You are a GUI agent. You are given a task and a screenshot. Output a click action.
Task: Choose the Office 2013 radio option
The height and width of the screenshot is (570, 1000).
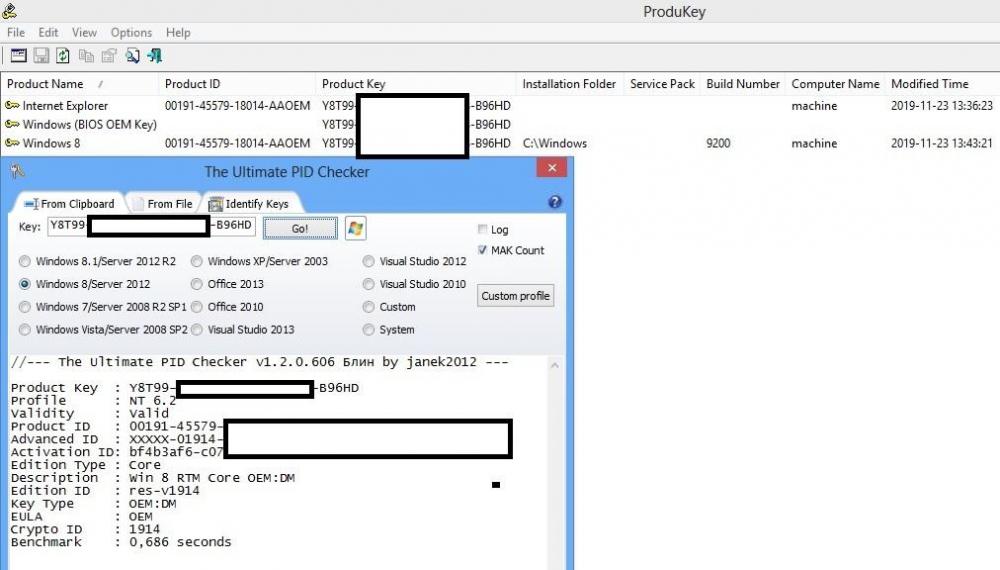[197, 284]
